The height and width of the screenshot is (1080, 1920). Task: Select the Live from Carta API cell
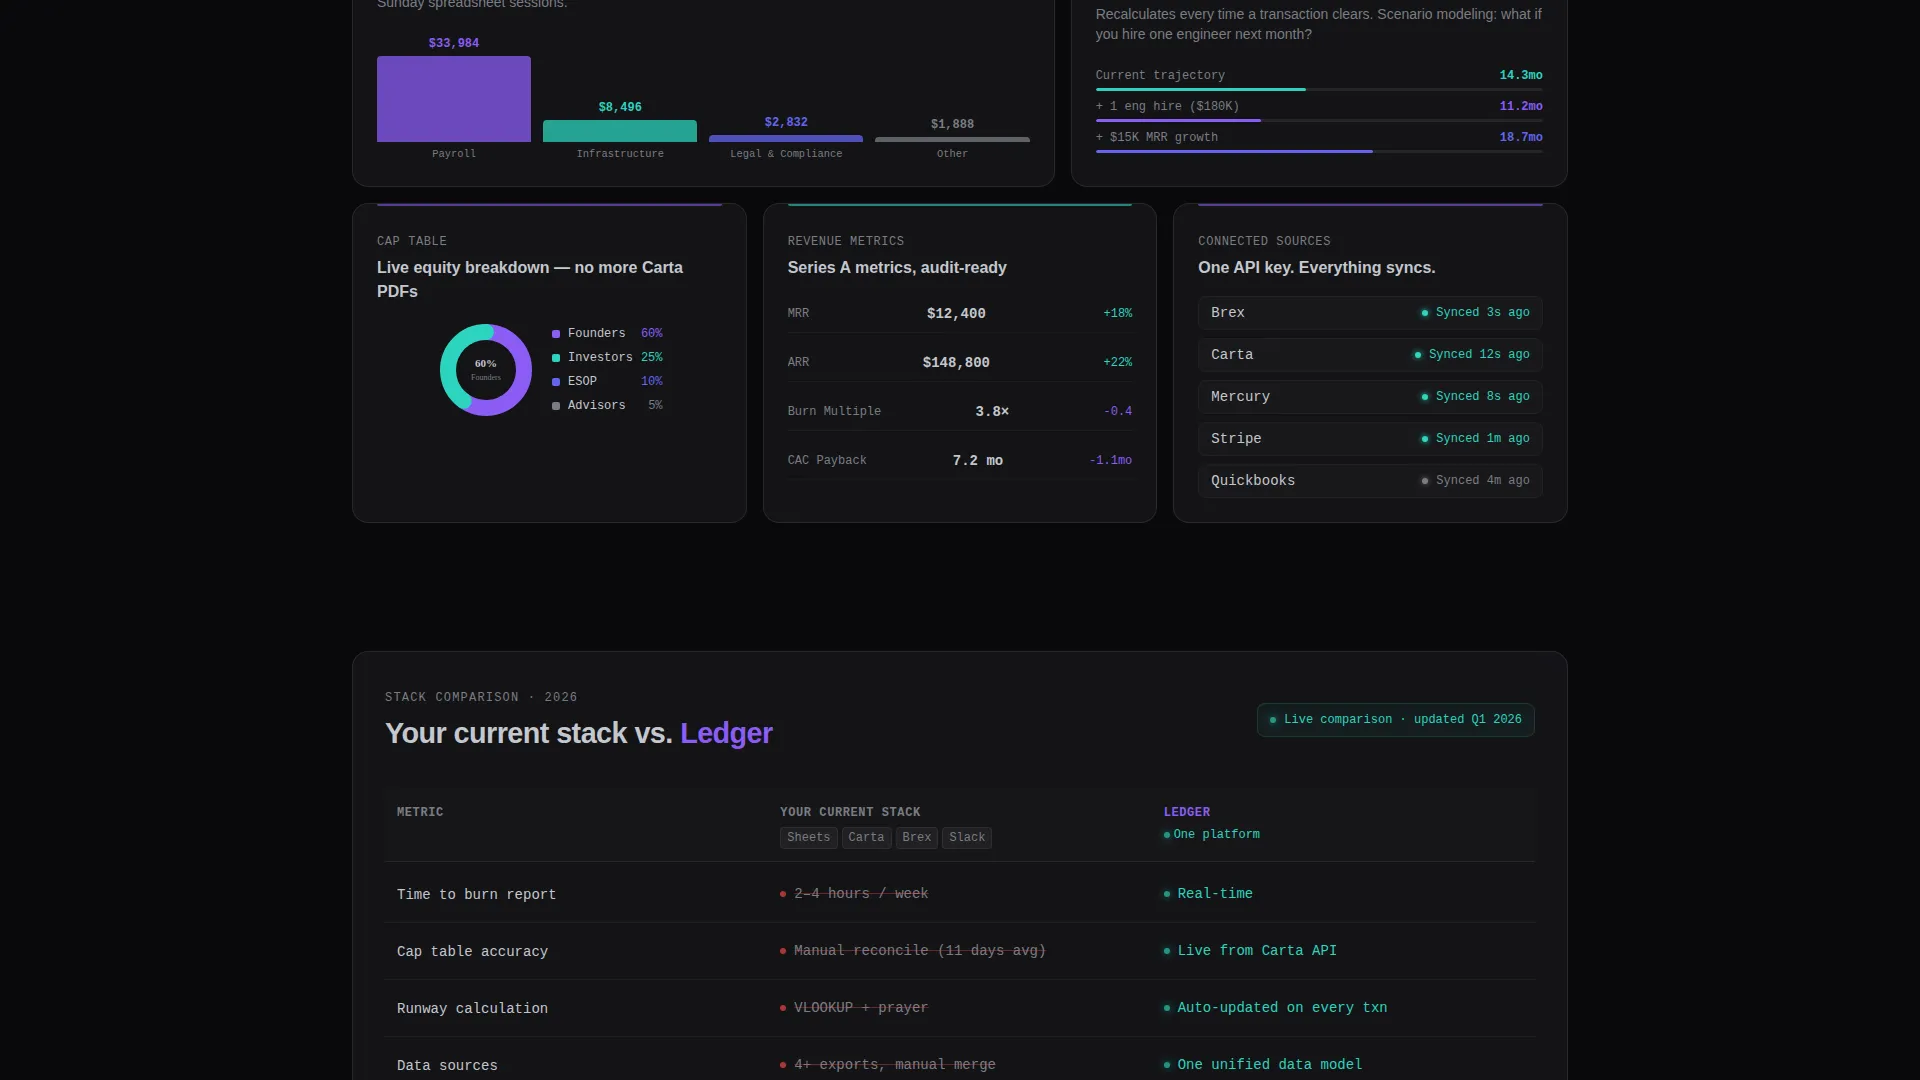click(1257, 951)
